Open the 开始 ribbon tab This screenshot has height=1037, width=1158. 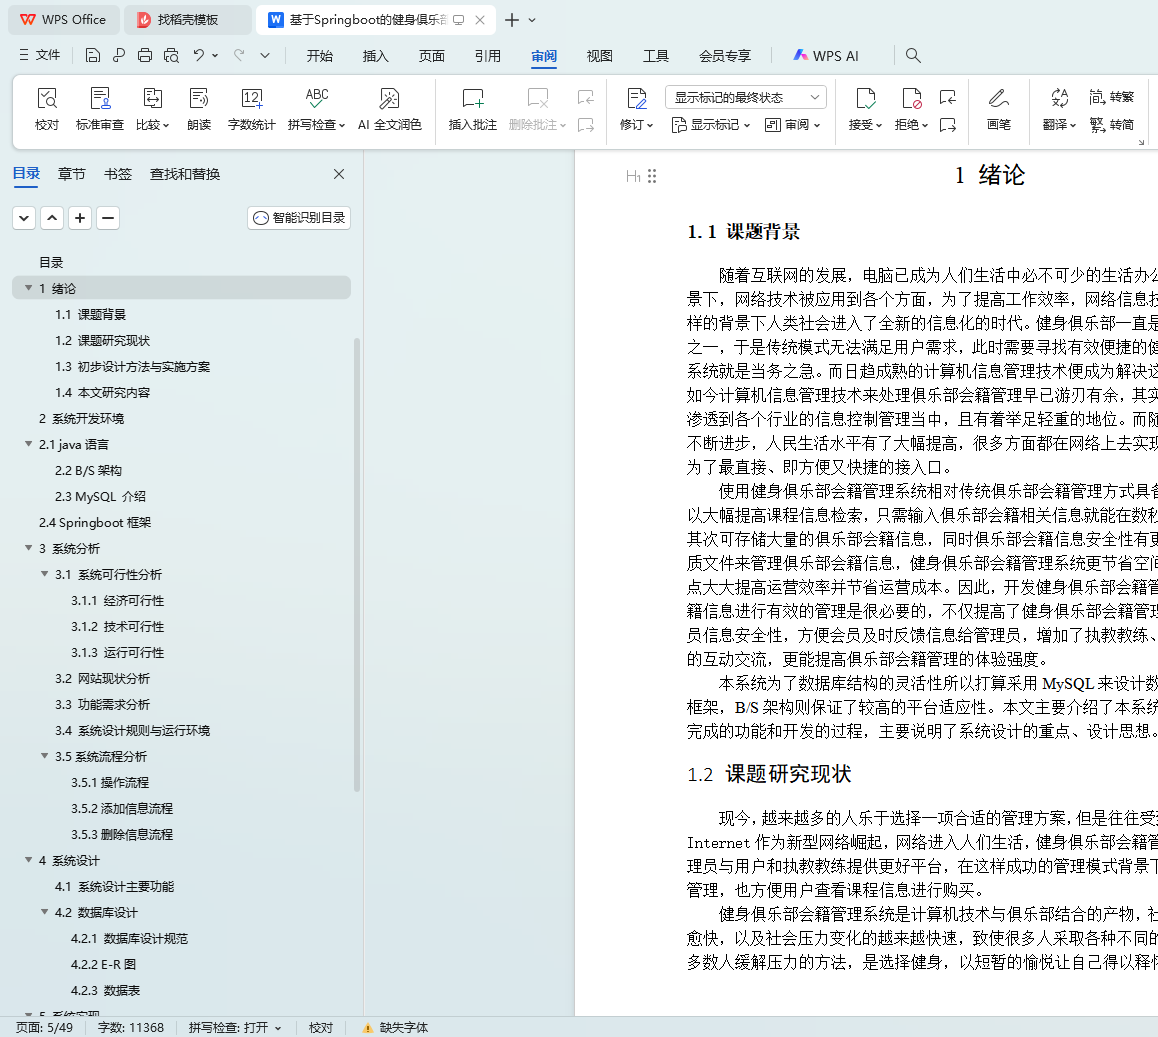pyautogui.click(x=320, y=55)
